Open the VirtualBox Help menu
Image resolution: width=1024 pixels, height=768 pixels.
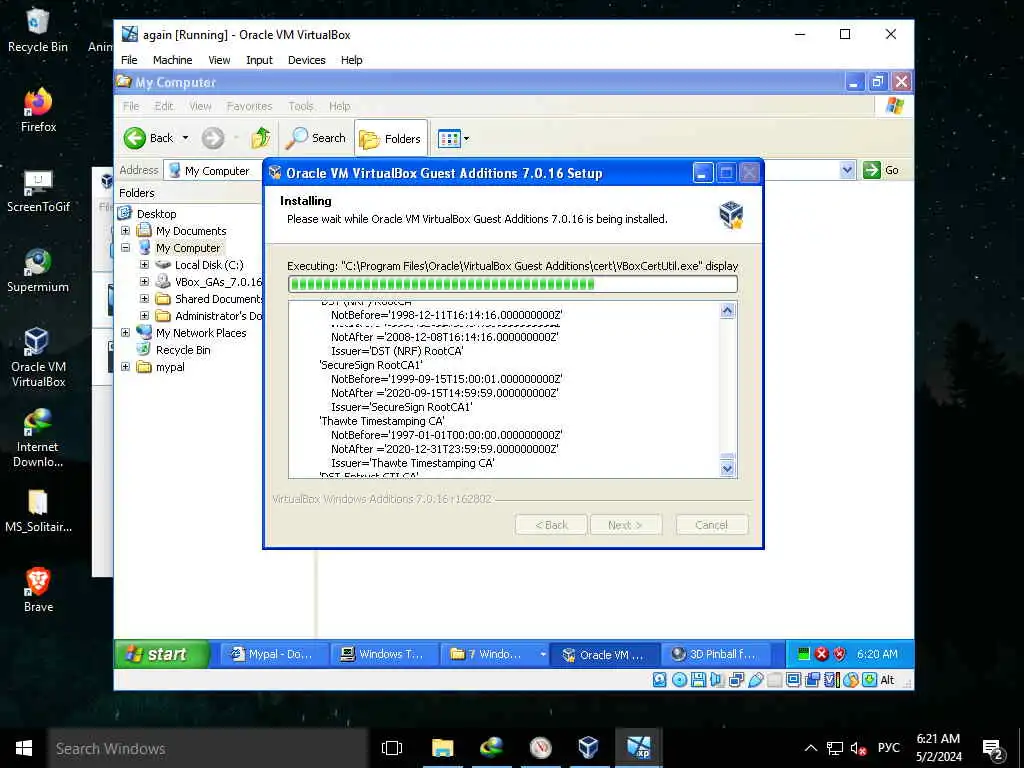tap(351, 60)
